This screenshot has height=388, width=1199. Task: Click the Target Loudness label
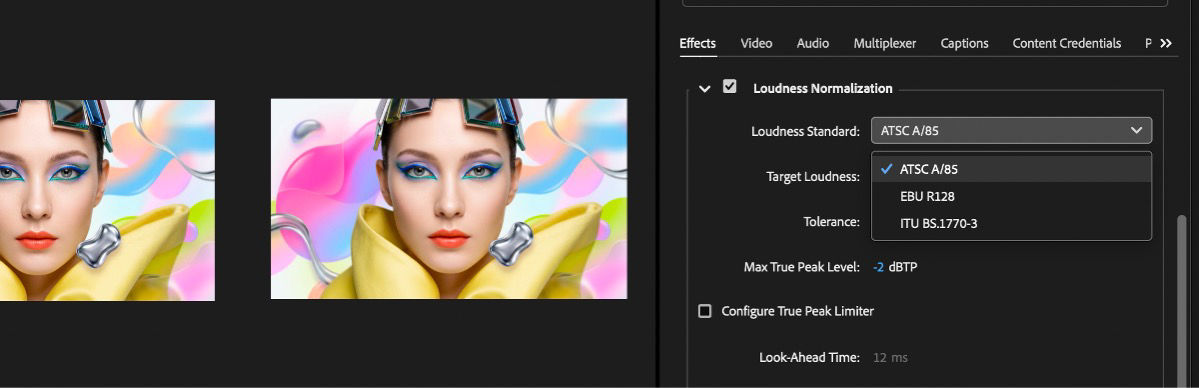click(813, 177)
